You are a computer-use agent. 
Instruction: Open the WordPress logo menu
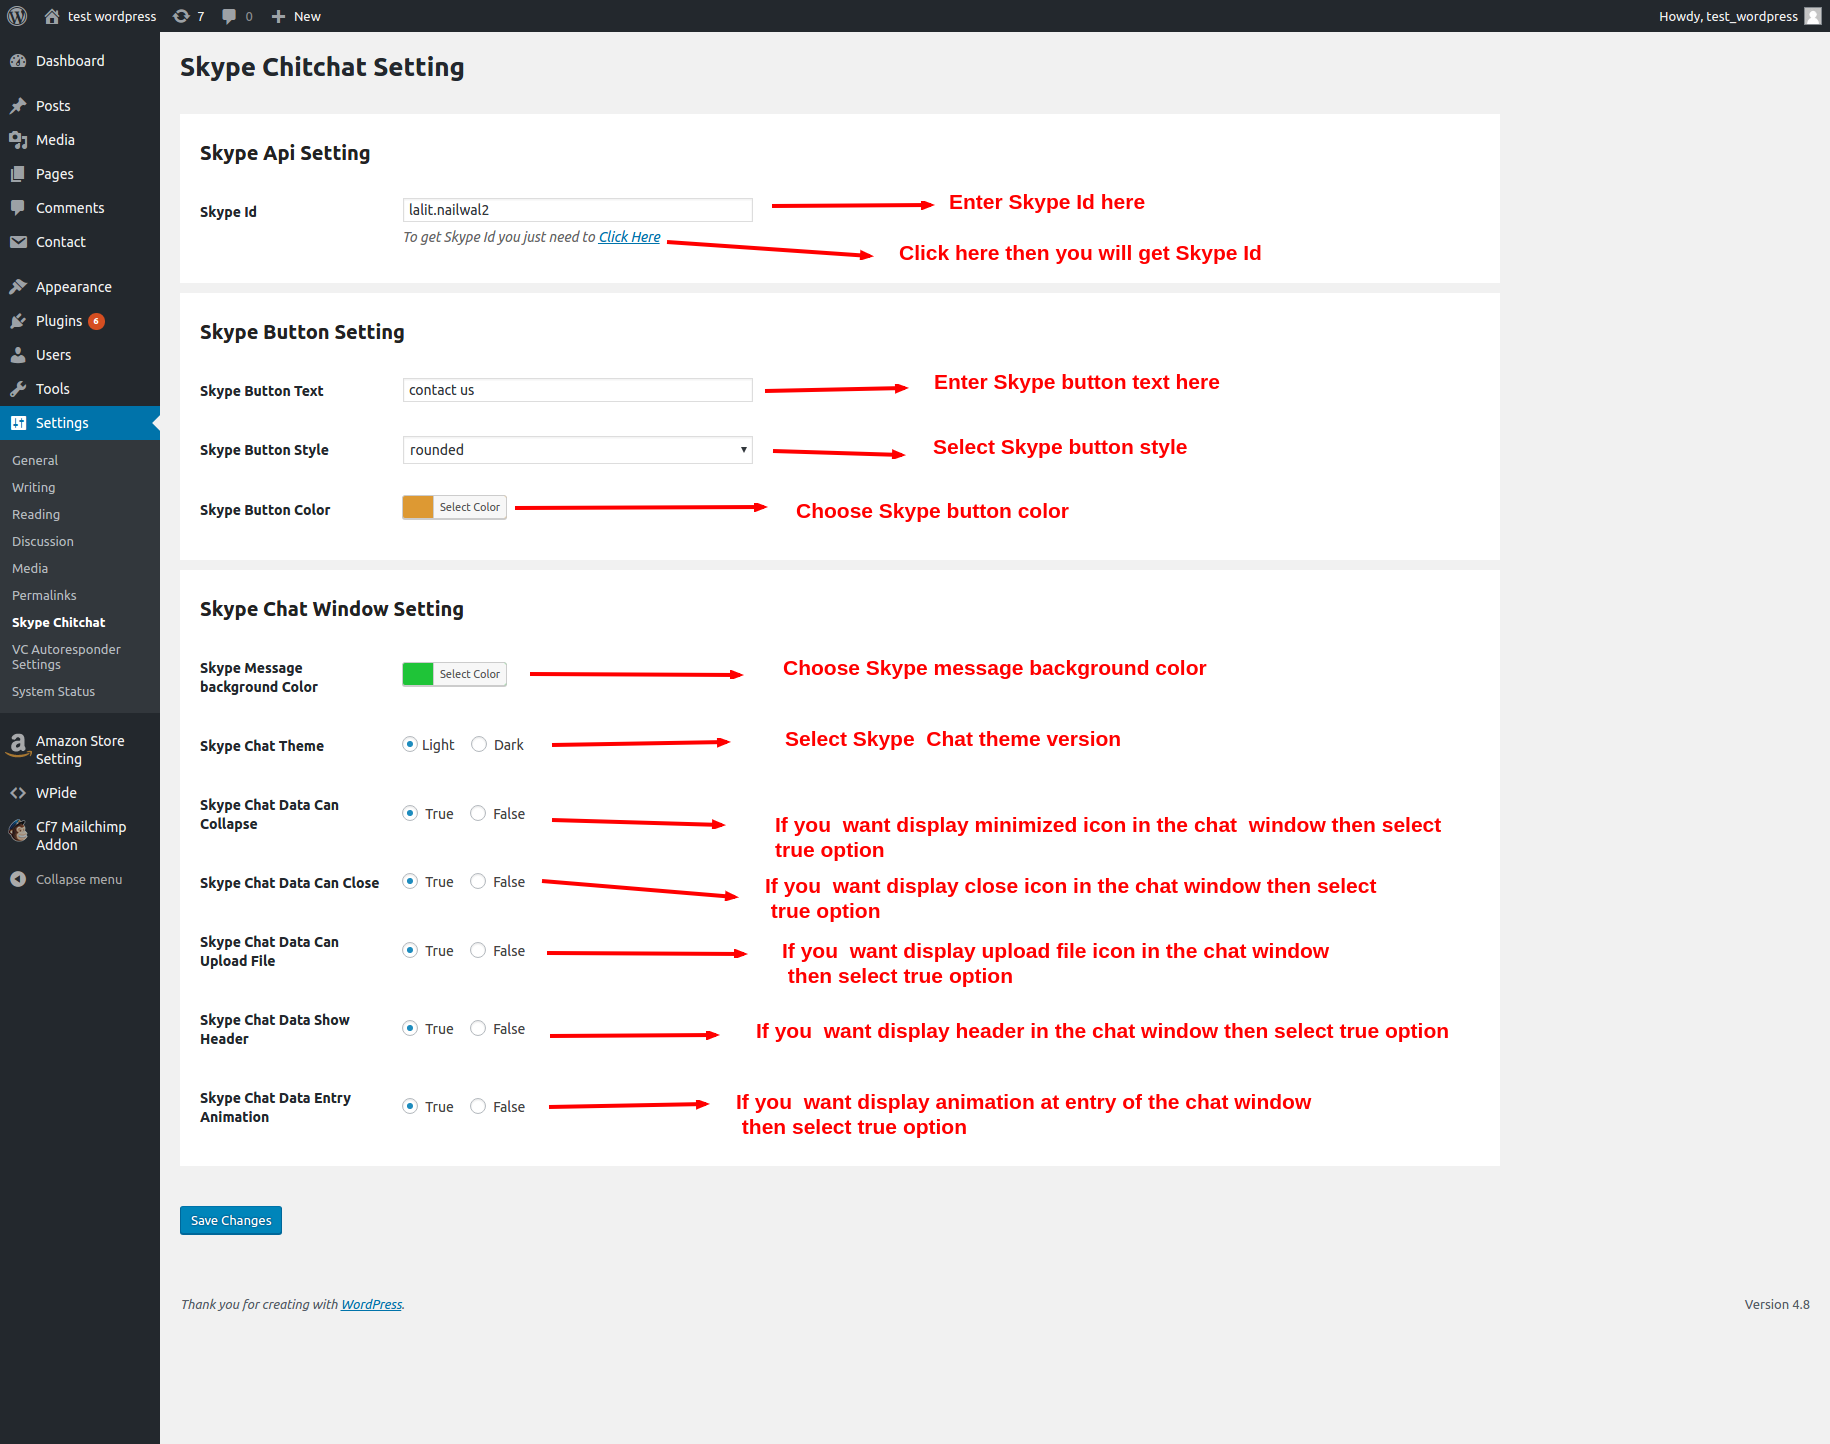coord(17,16)
